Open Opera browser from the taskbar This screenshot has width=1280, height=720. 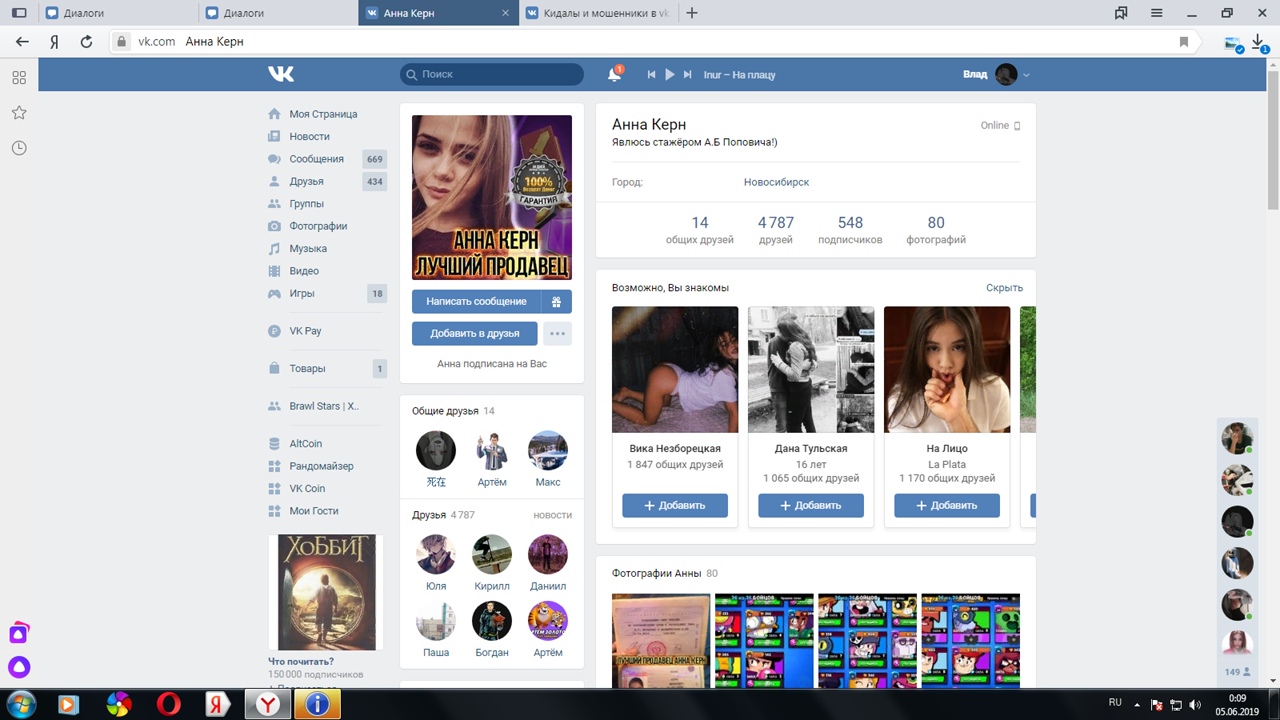[x=169, y=704]
